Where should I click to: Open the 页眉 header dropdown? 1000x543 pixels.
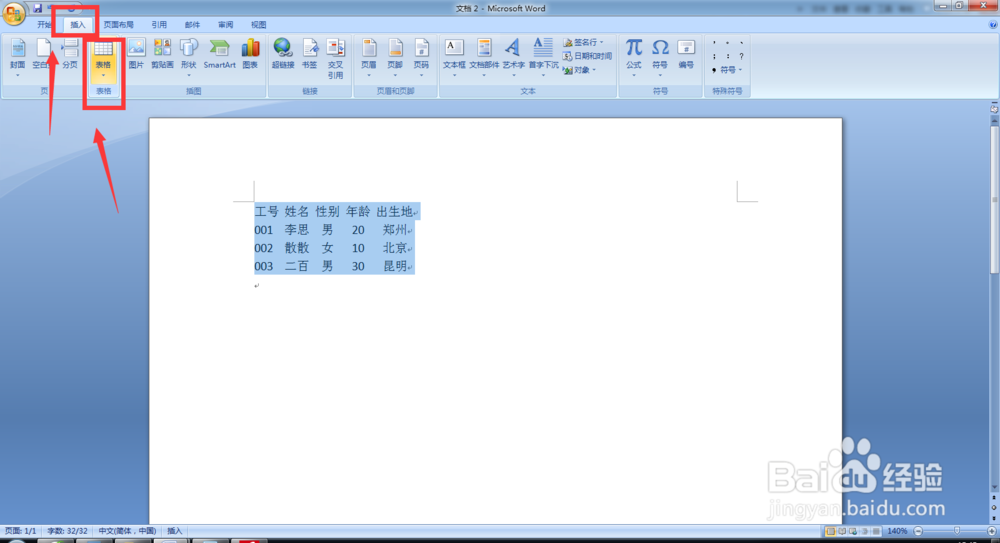(369, 58)
